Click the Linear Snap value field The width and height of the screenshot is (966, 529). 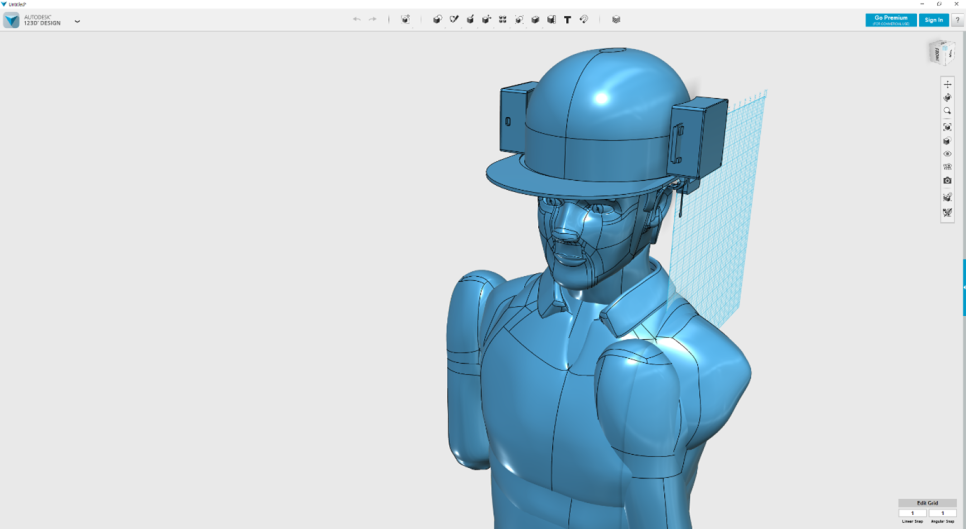tap(912, 513)
